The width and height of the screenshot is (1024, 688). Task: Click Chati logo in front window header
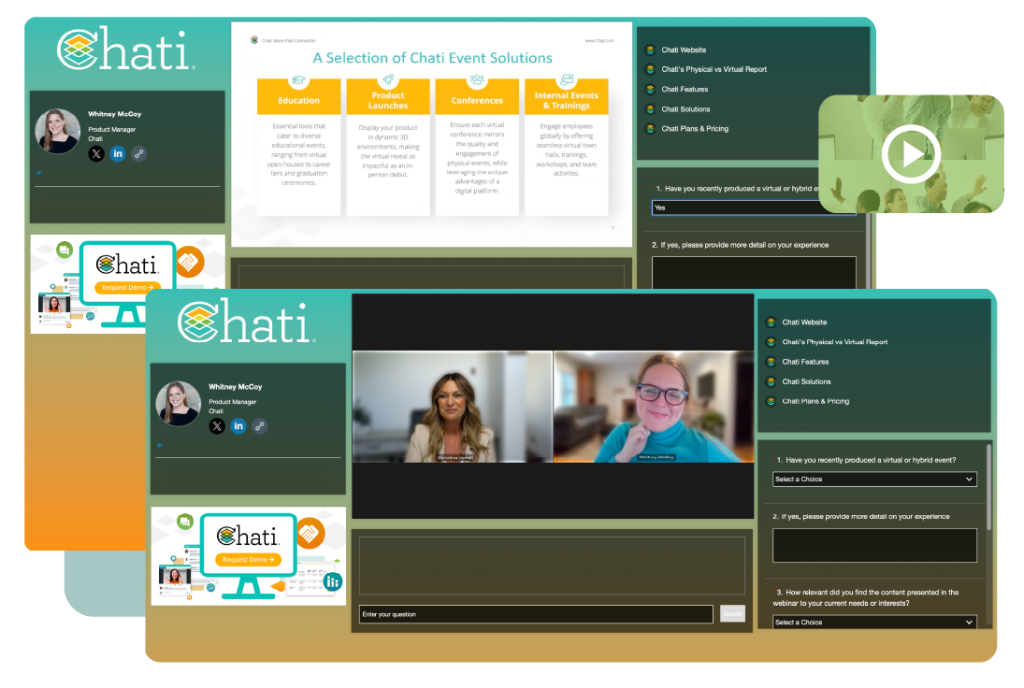(x=246, y=322)
